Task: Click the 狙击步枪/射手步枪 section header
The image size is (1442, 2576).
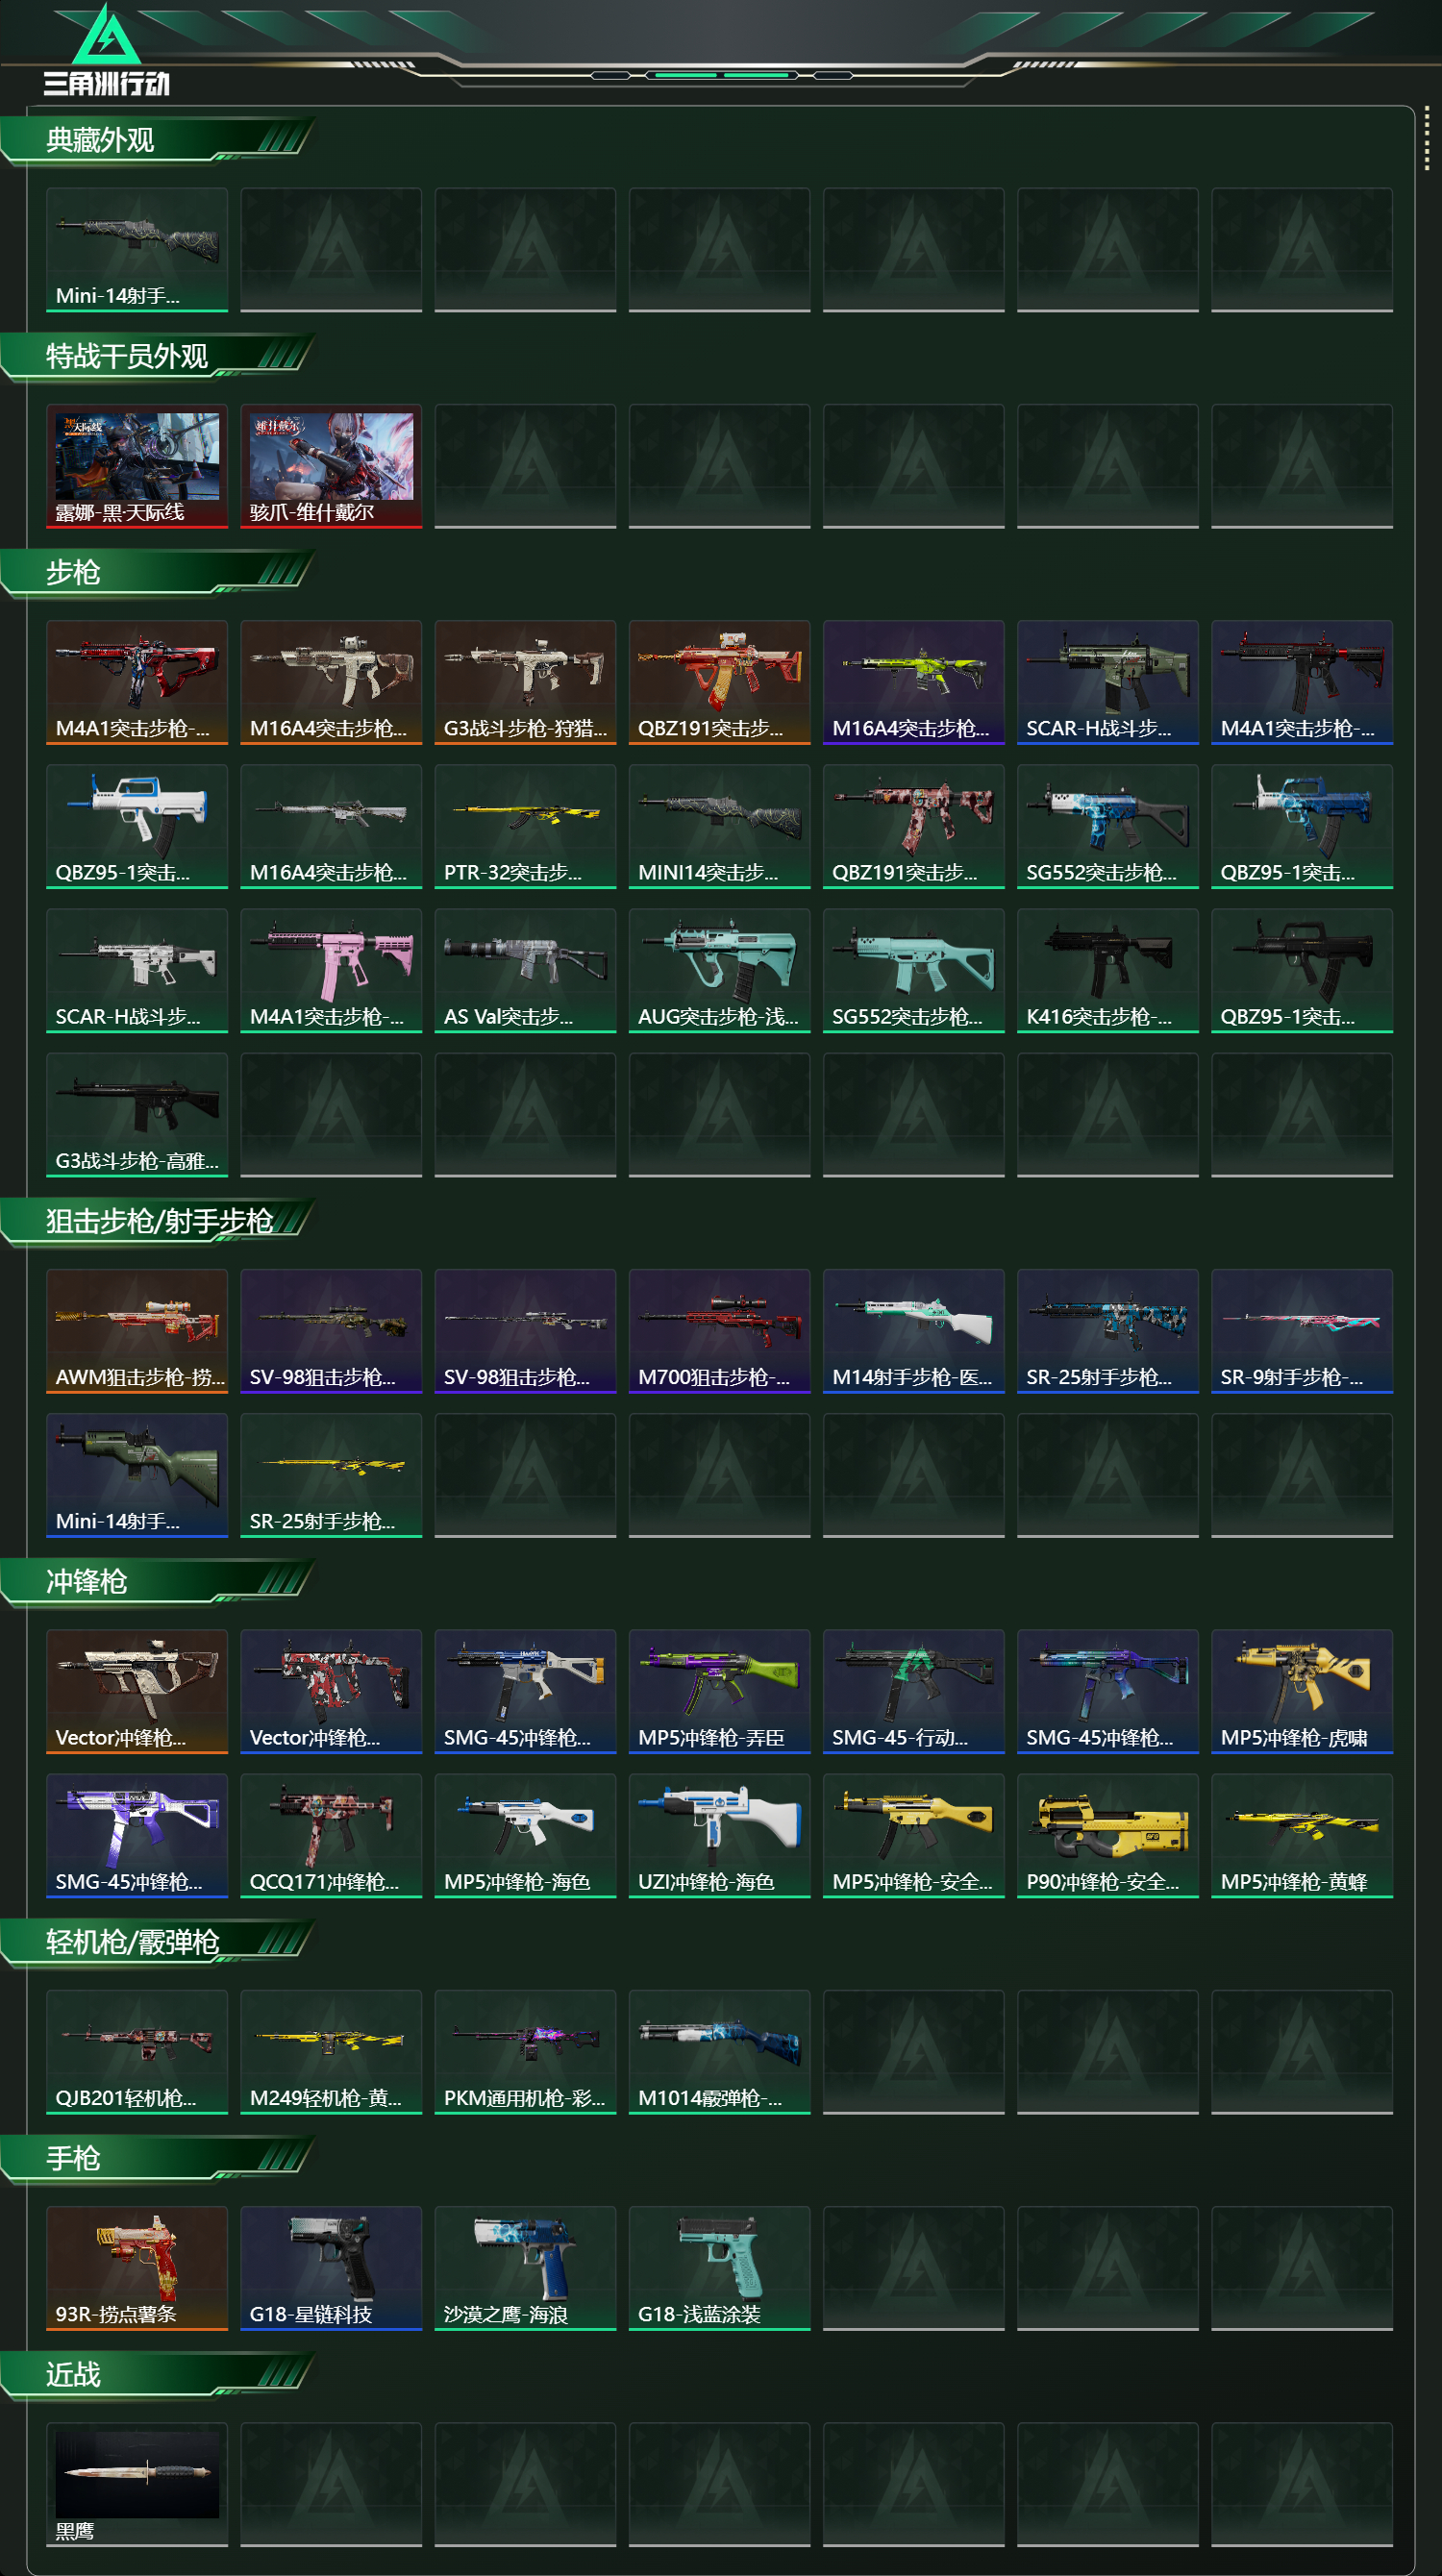Action: (x=158, y=1222)
